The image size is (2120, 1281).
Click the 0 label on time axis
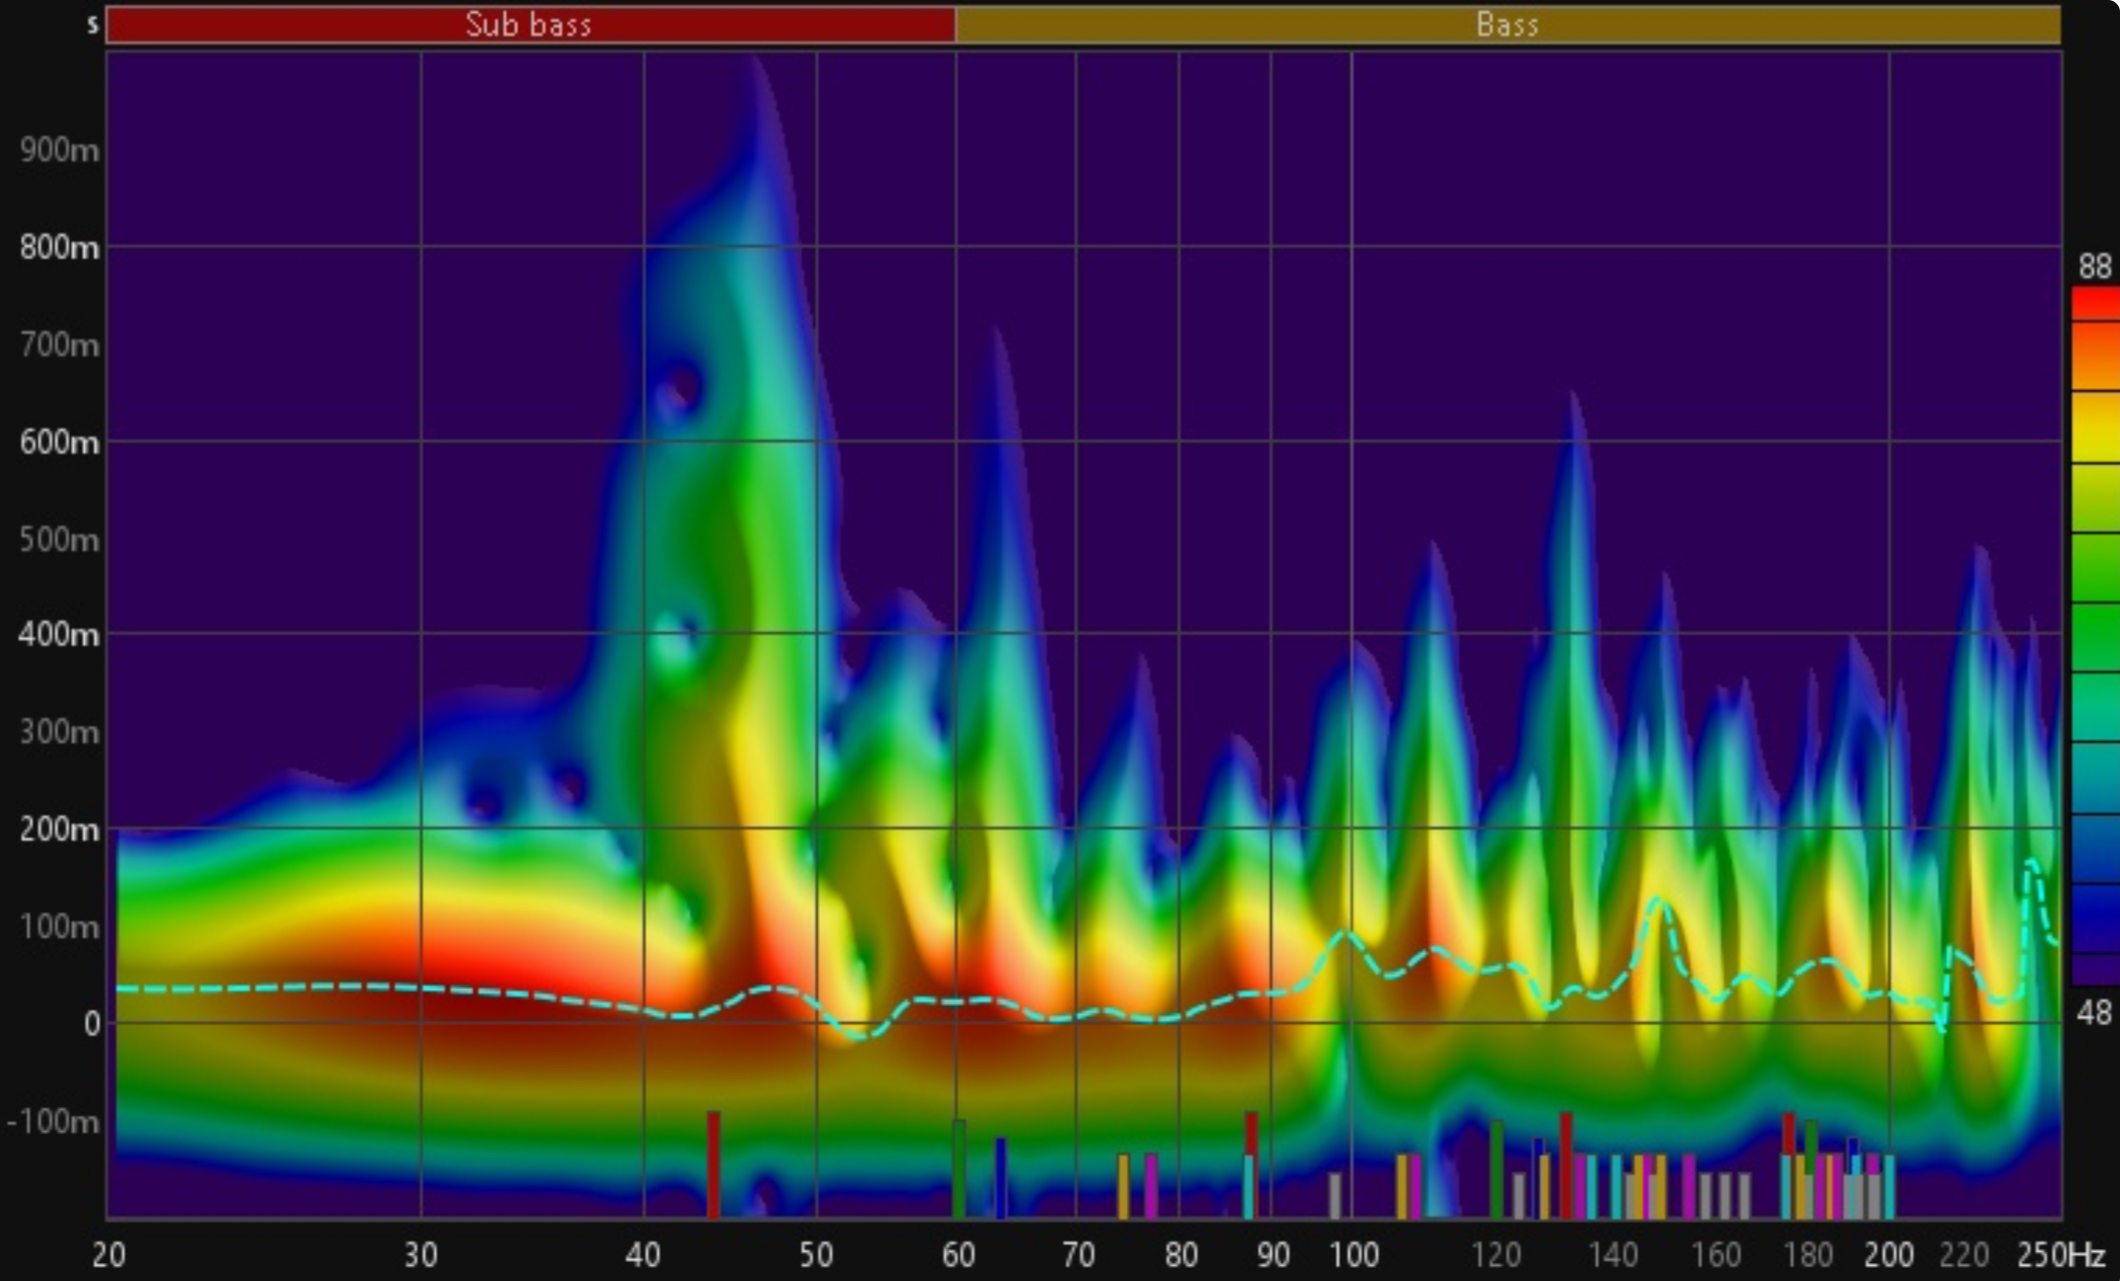[x=92, y=1023]
